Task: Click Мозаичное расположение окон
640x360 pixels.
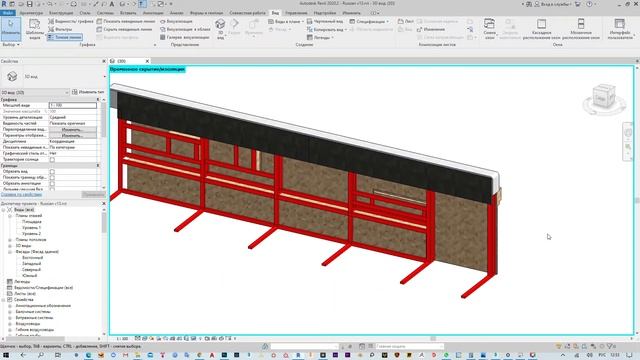Action: [581, 29]
